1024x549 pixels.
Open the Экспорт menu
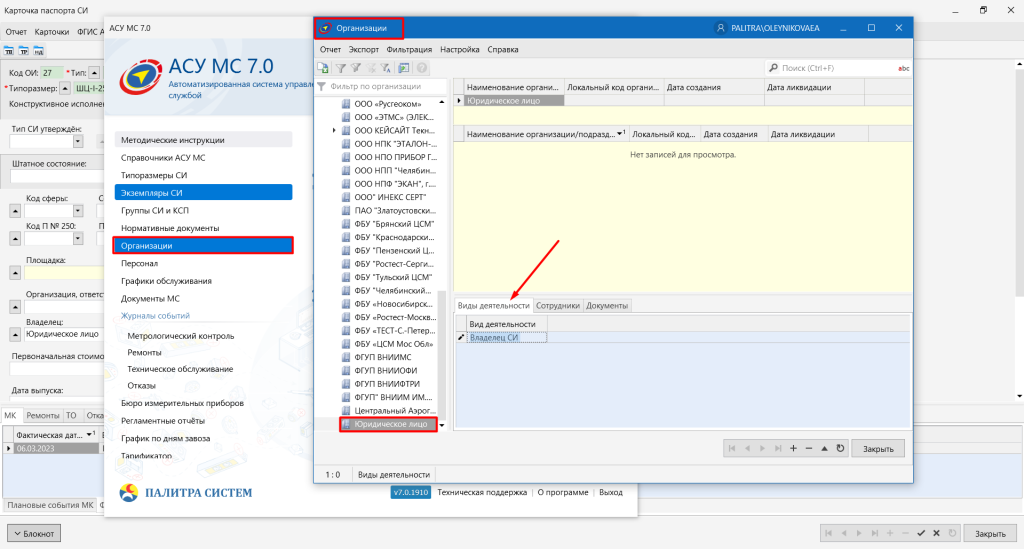coord(364,50)
